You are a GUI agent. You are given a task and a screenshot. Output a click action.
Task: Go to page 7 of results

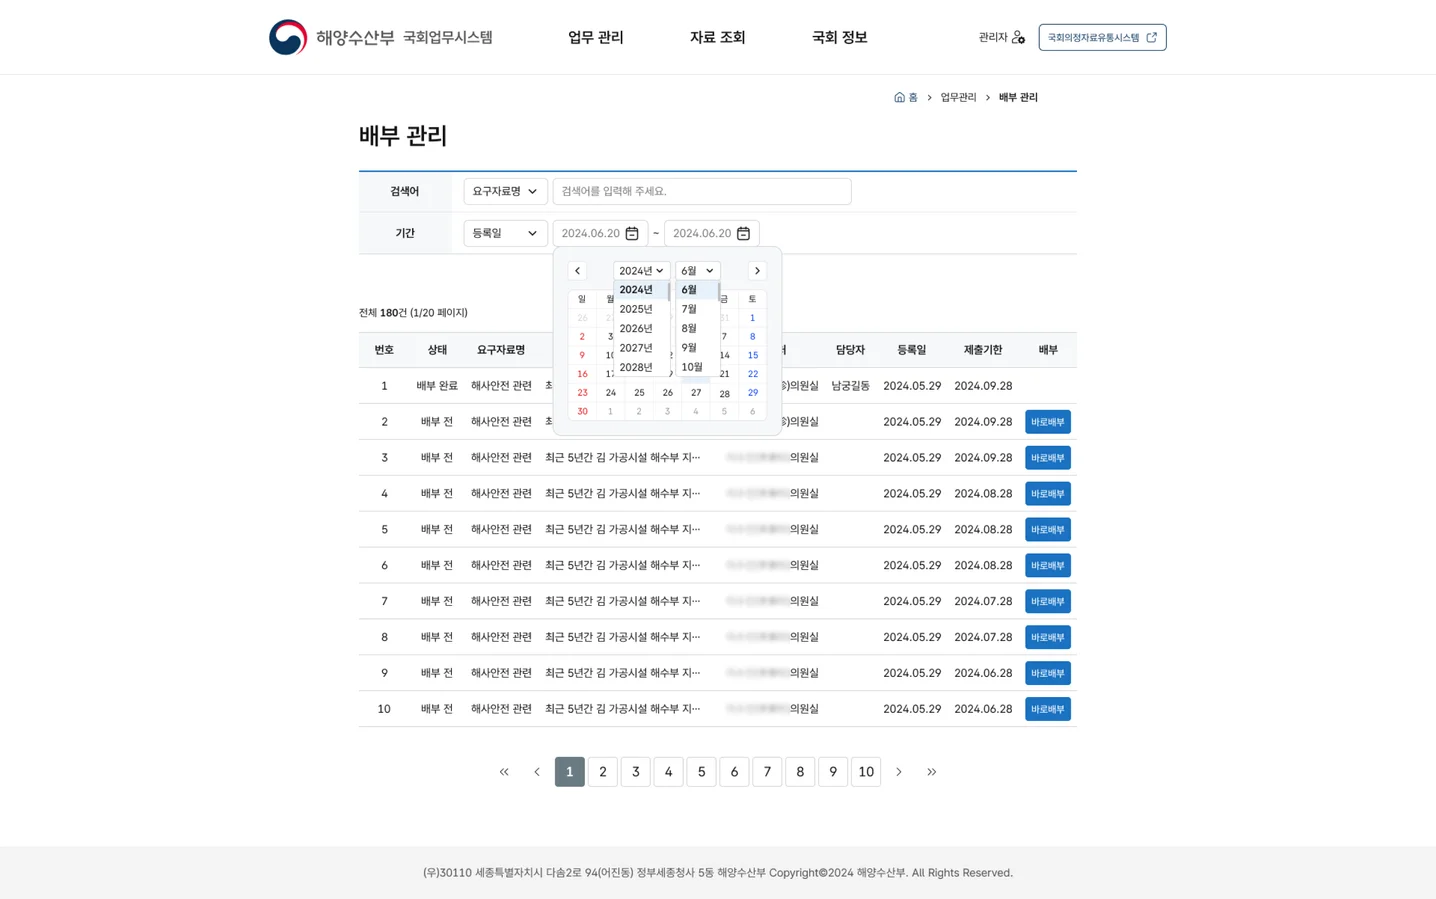[x=767, y=772]
